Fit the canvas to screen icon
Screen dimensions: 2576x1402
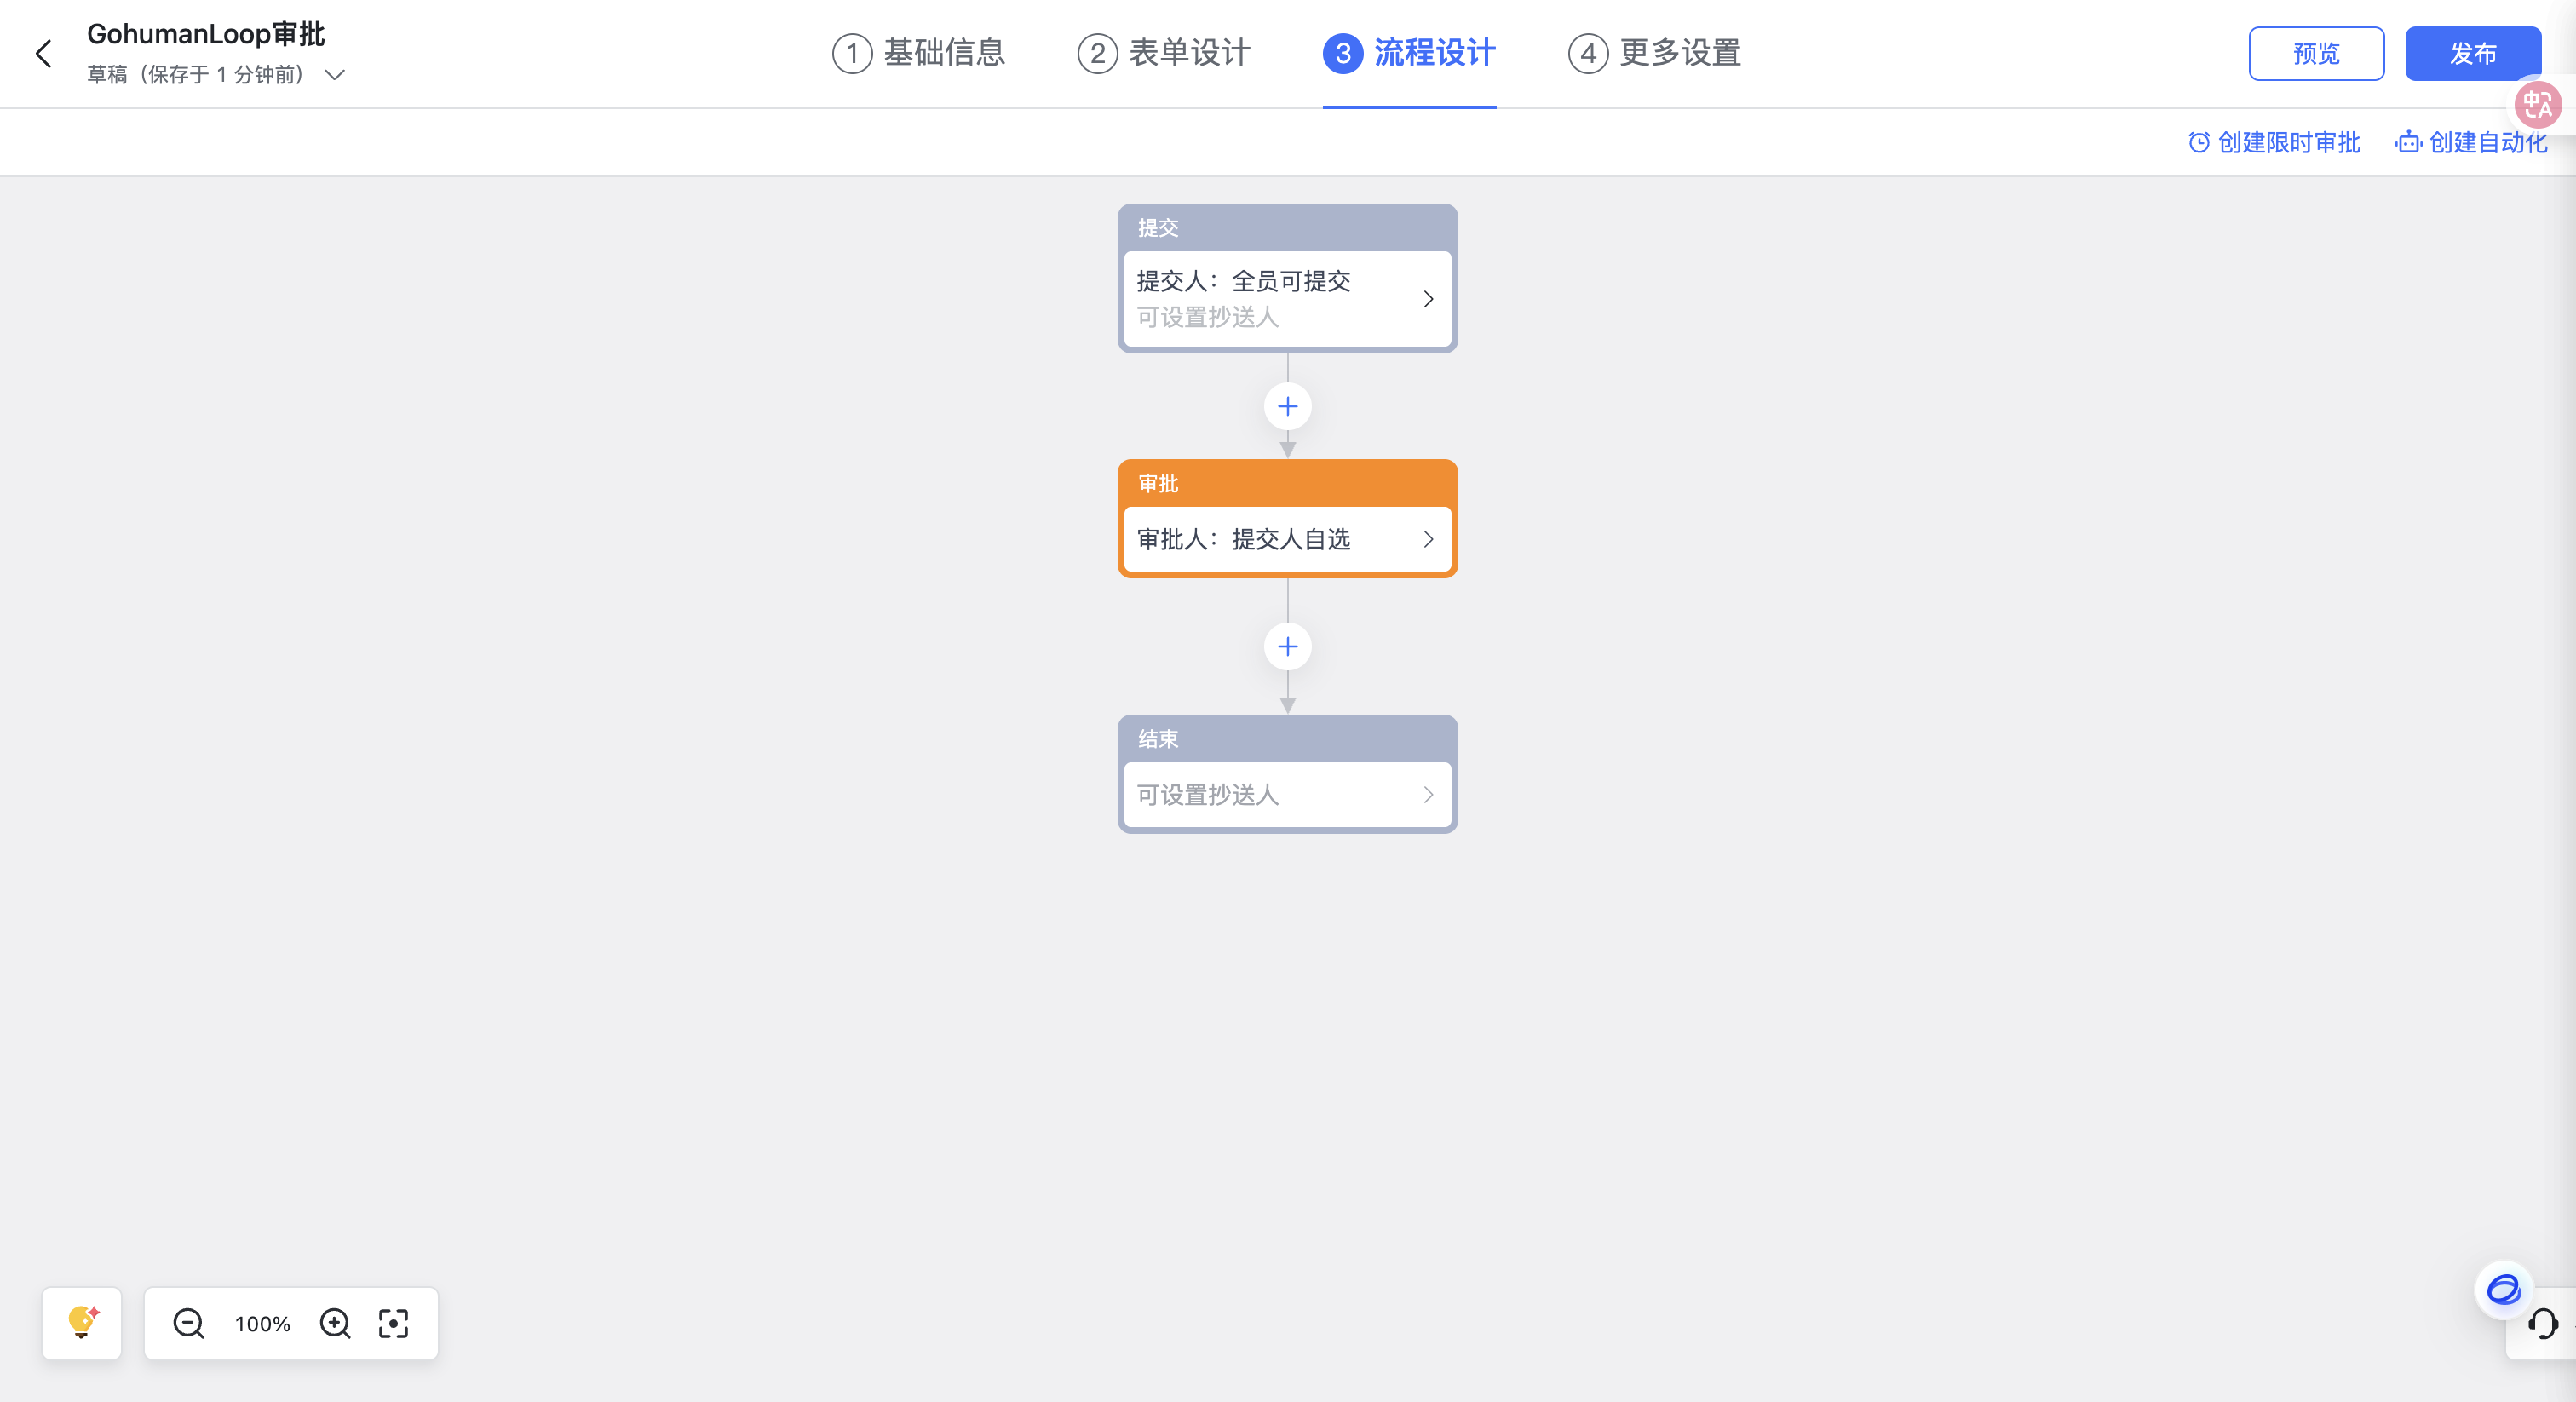394,1323
